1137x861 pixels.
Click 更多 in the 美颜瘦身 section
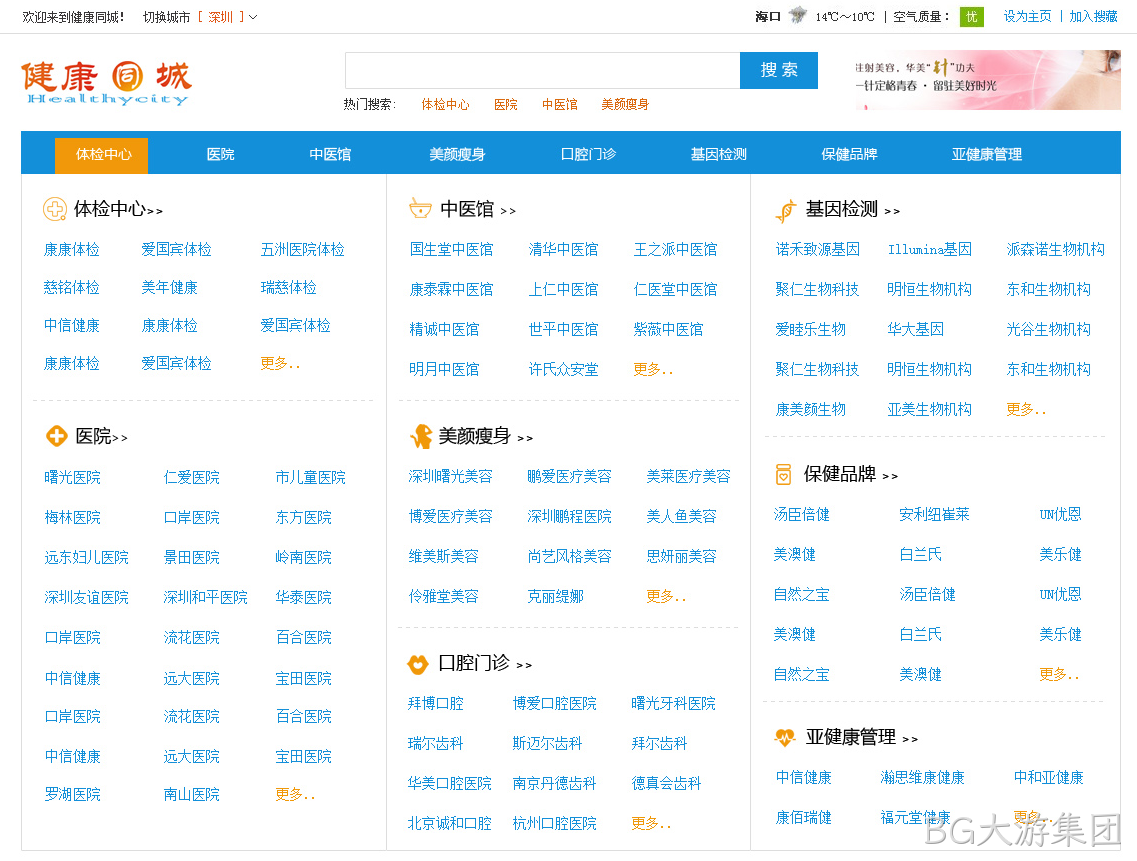click(666, 596)
